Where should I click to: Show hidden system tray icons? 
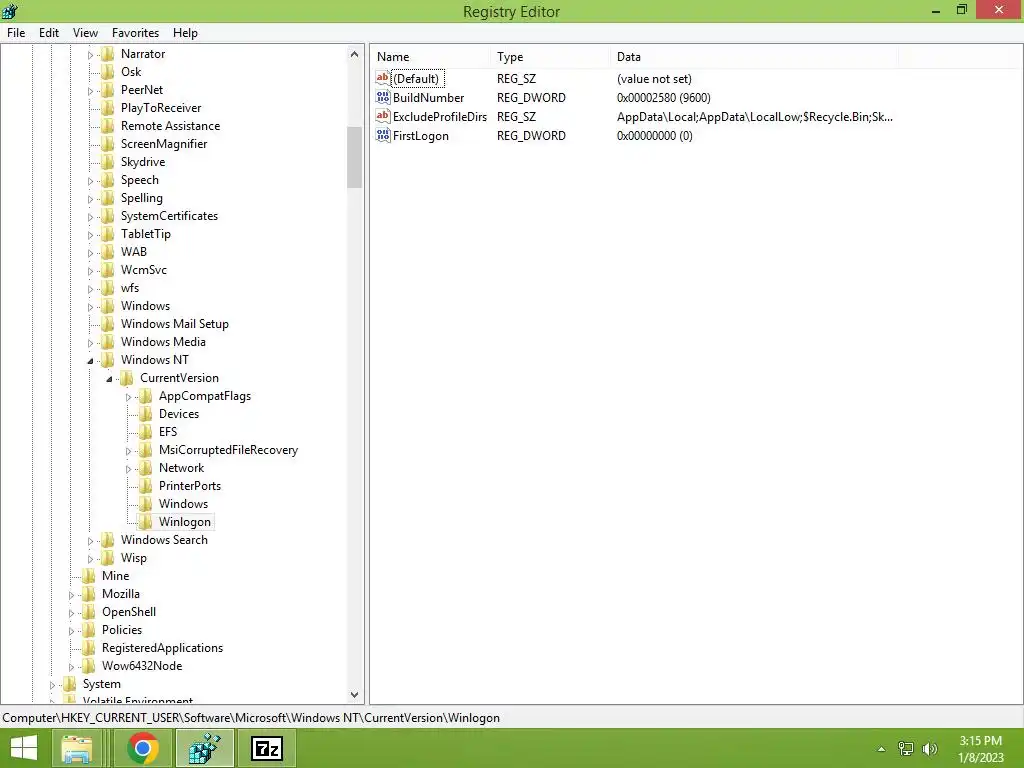click(882, 749)
